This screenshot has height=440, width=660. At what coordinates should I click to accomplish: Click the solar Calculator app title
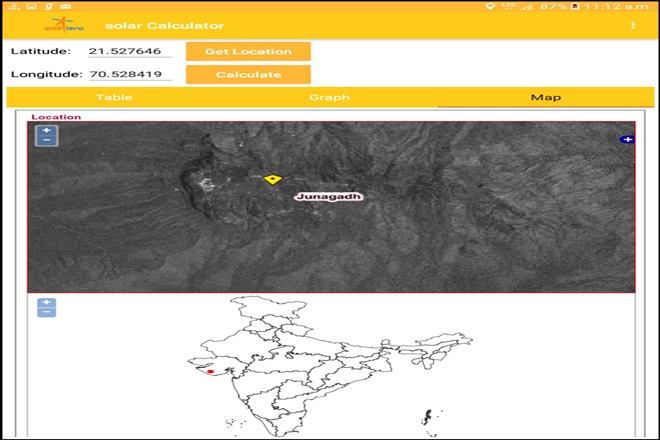(164, 25)
